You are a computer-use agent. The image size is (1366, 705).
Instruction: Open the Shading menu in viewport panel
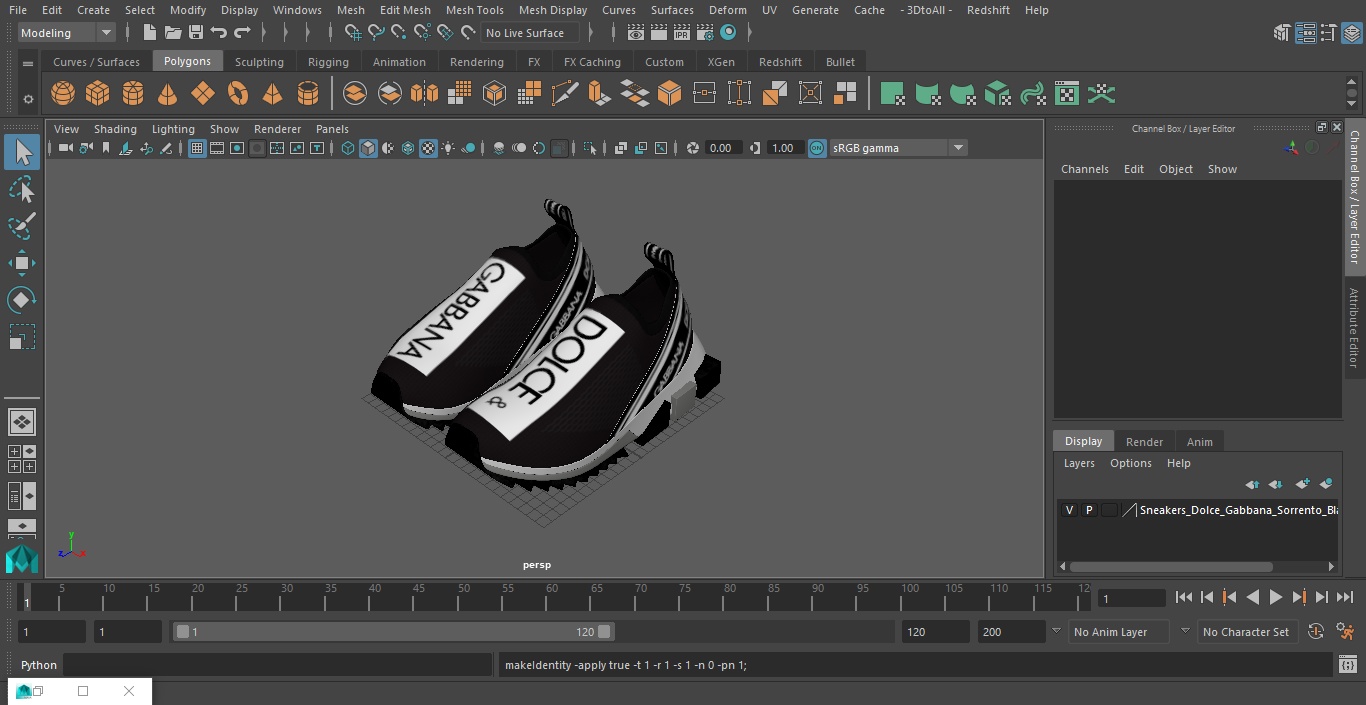115,129
